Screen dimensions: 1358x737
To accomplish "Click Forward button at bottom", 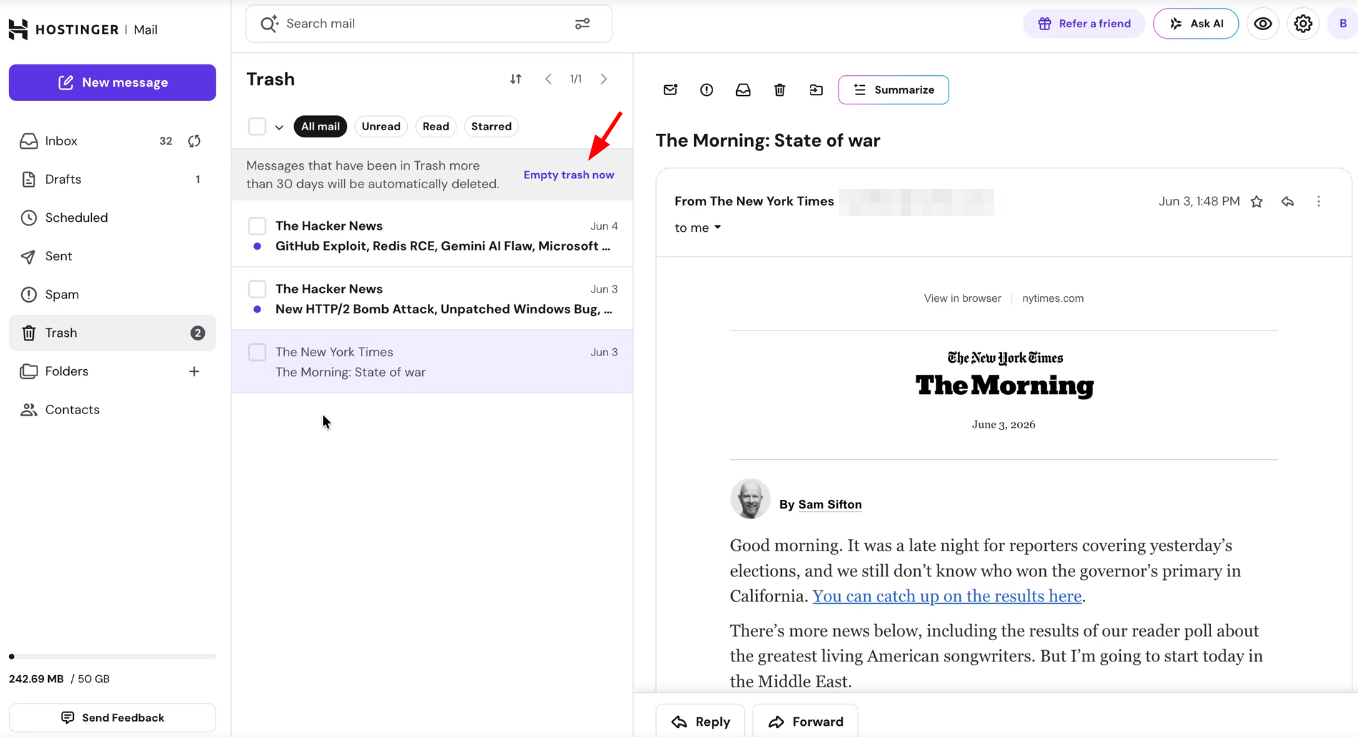I will [805, 722].
